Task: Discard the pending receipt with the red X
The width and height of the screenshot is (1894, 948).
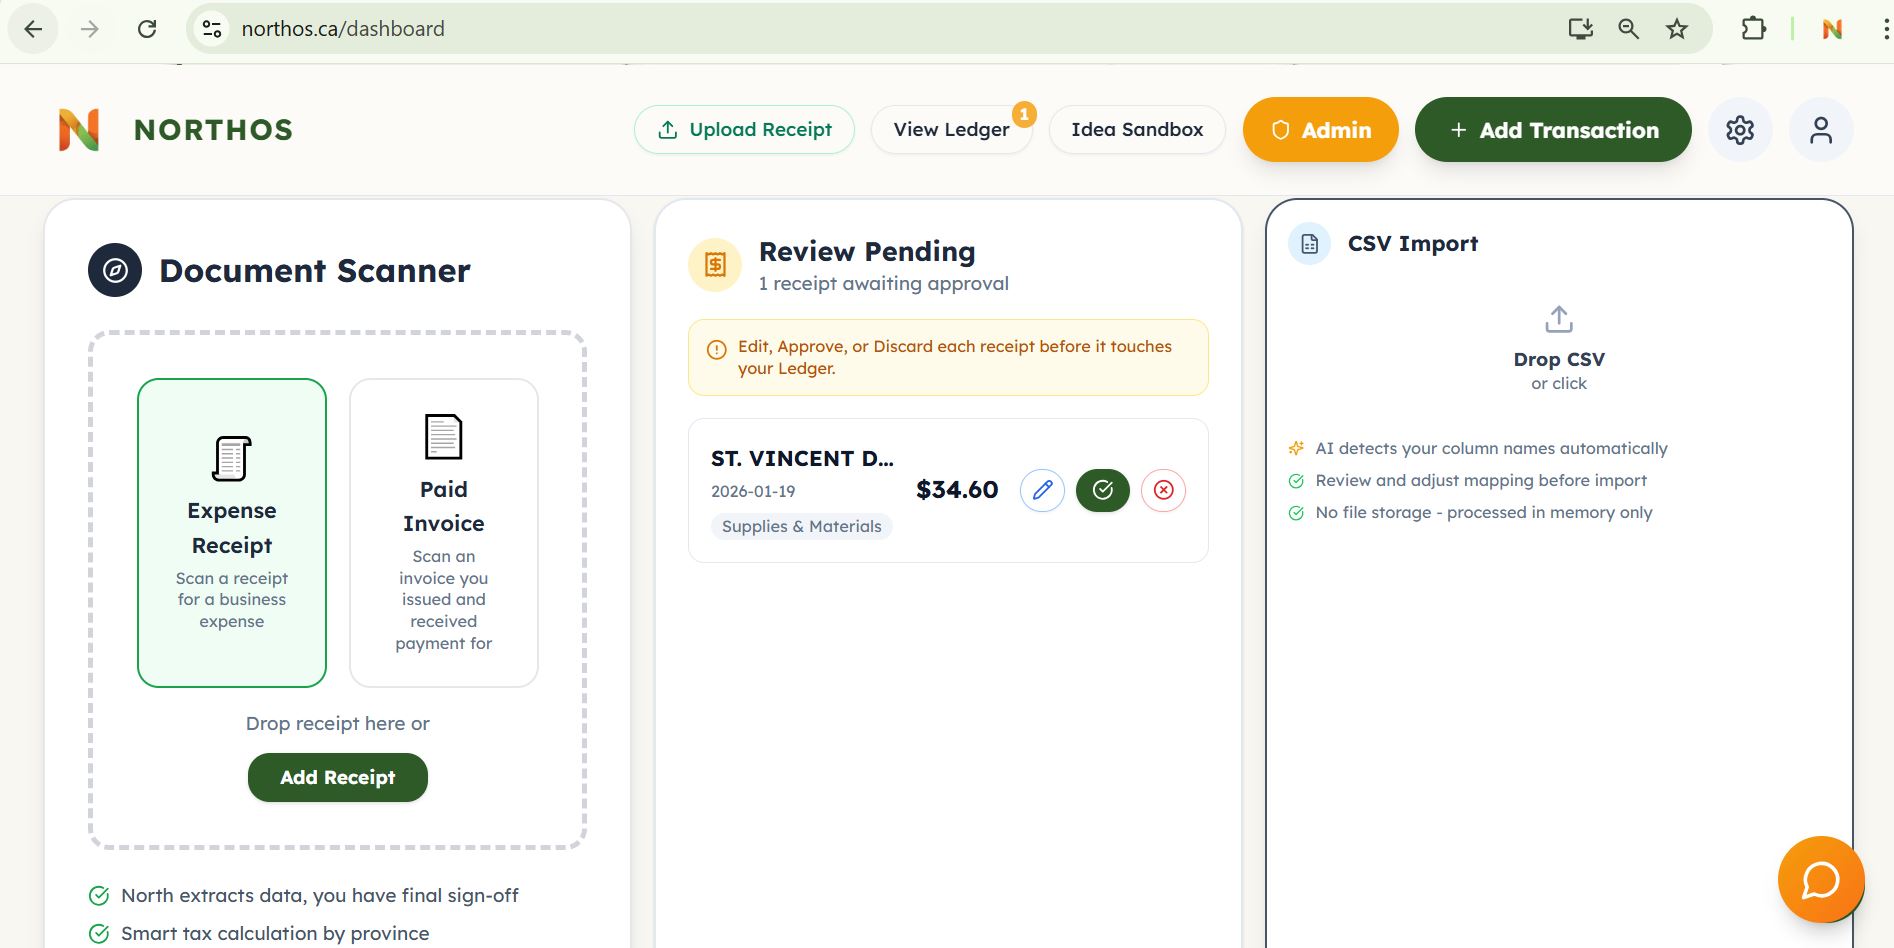Action: (x=1163, y=490)
